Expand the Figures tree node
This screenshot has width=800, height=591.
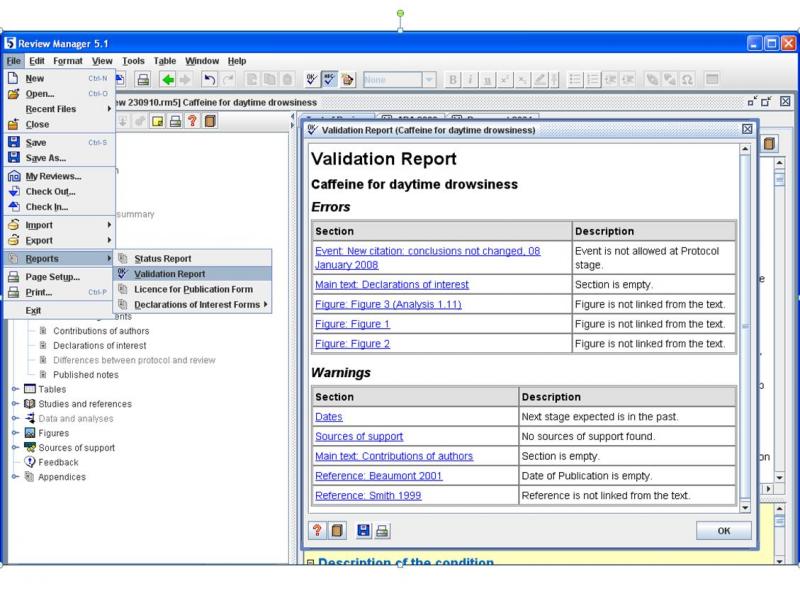[x=15, y=433]
